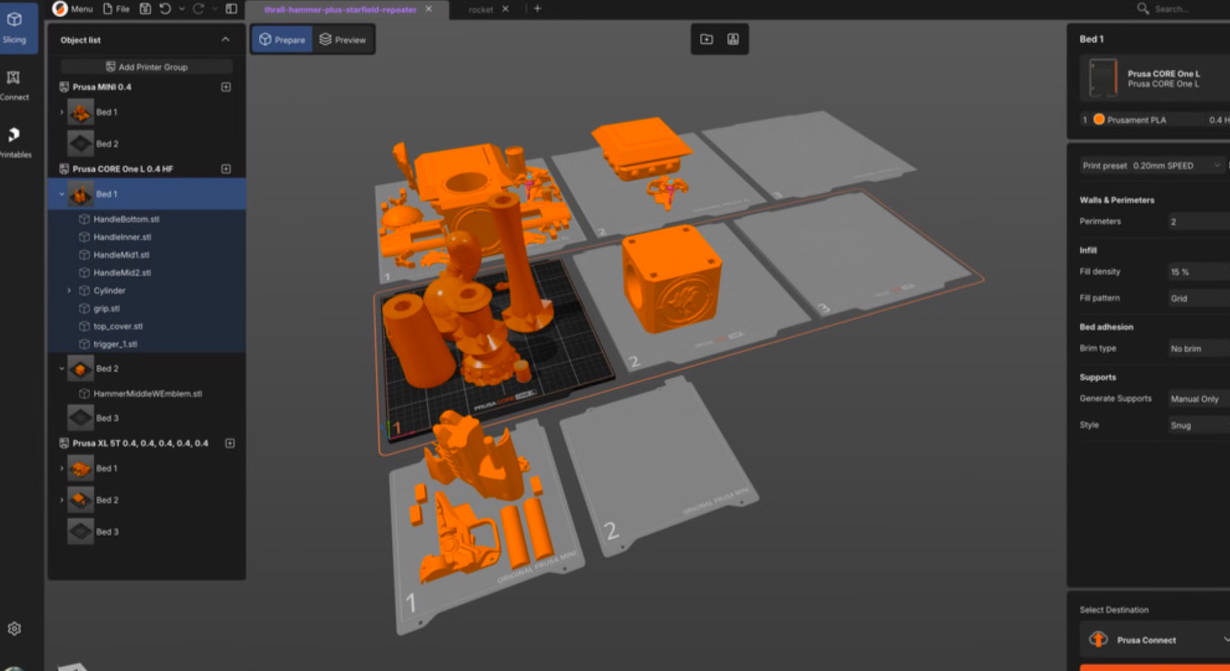Click the Redo arrow icon
The image size is (1230, 671).
pyautogui.click(x=198, y=9)
